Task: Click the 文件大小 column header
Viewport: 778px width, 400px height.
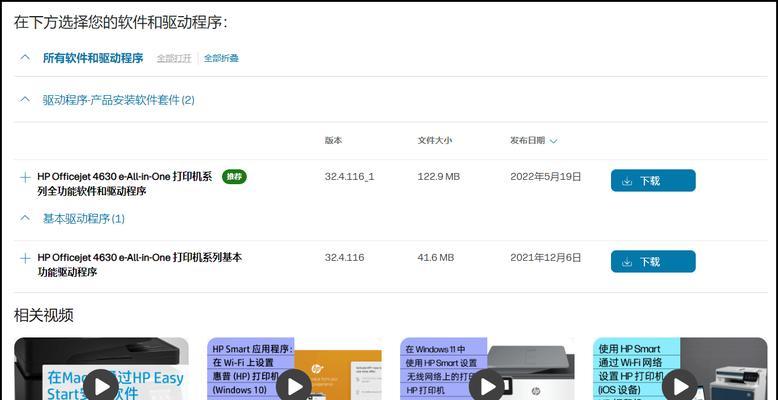Action: [x=435, y=140]
